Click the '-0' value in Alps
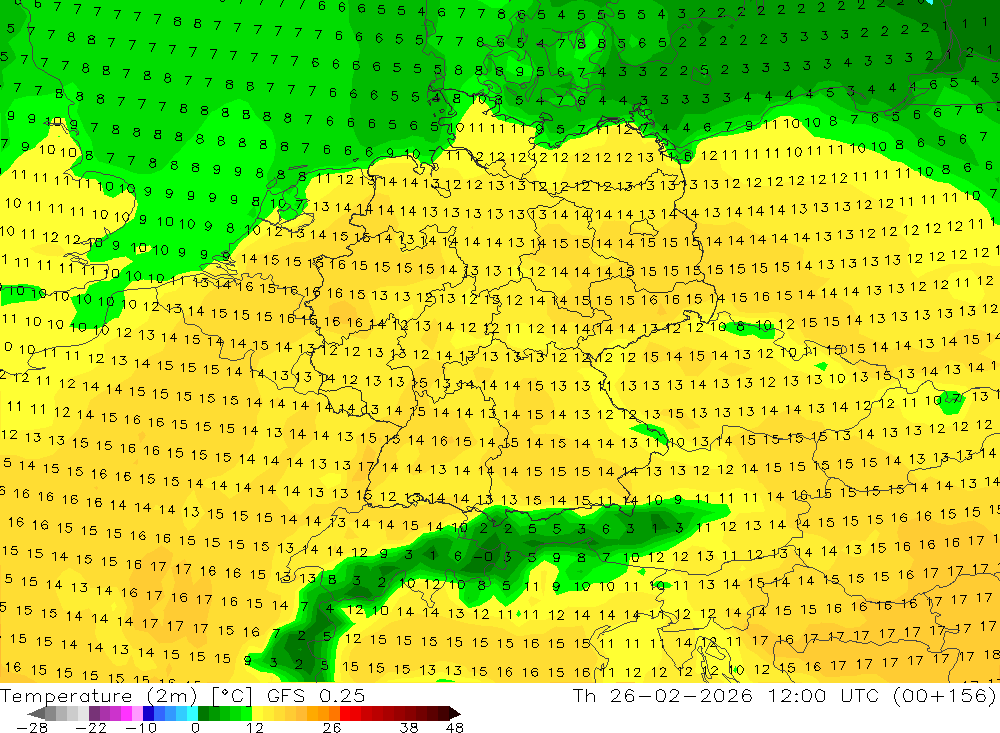This screenshot has width=1000, height=733. (x=483, y=556)
